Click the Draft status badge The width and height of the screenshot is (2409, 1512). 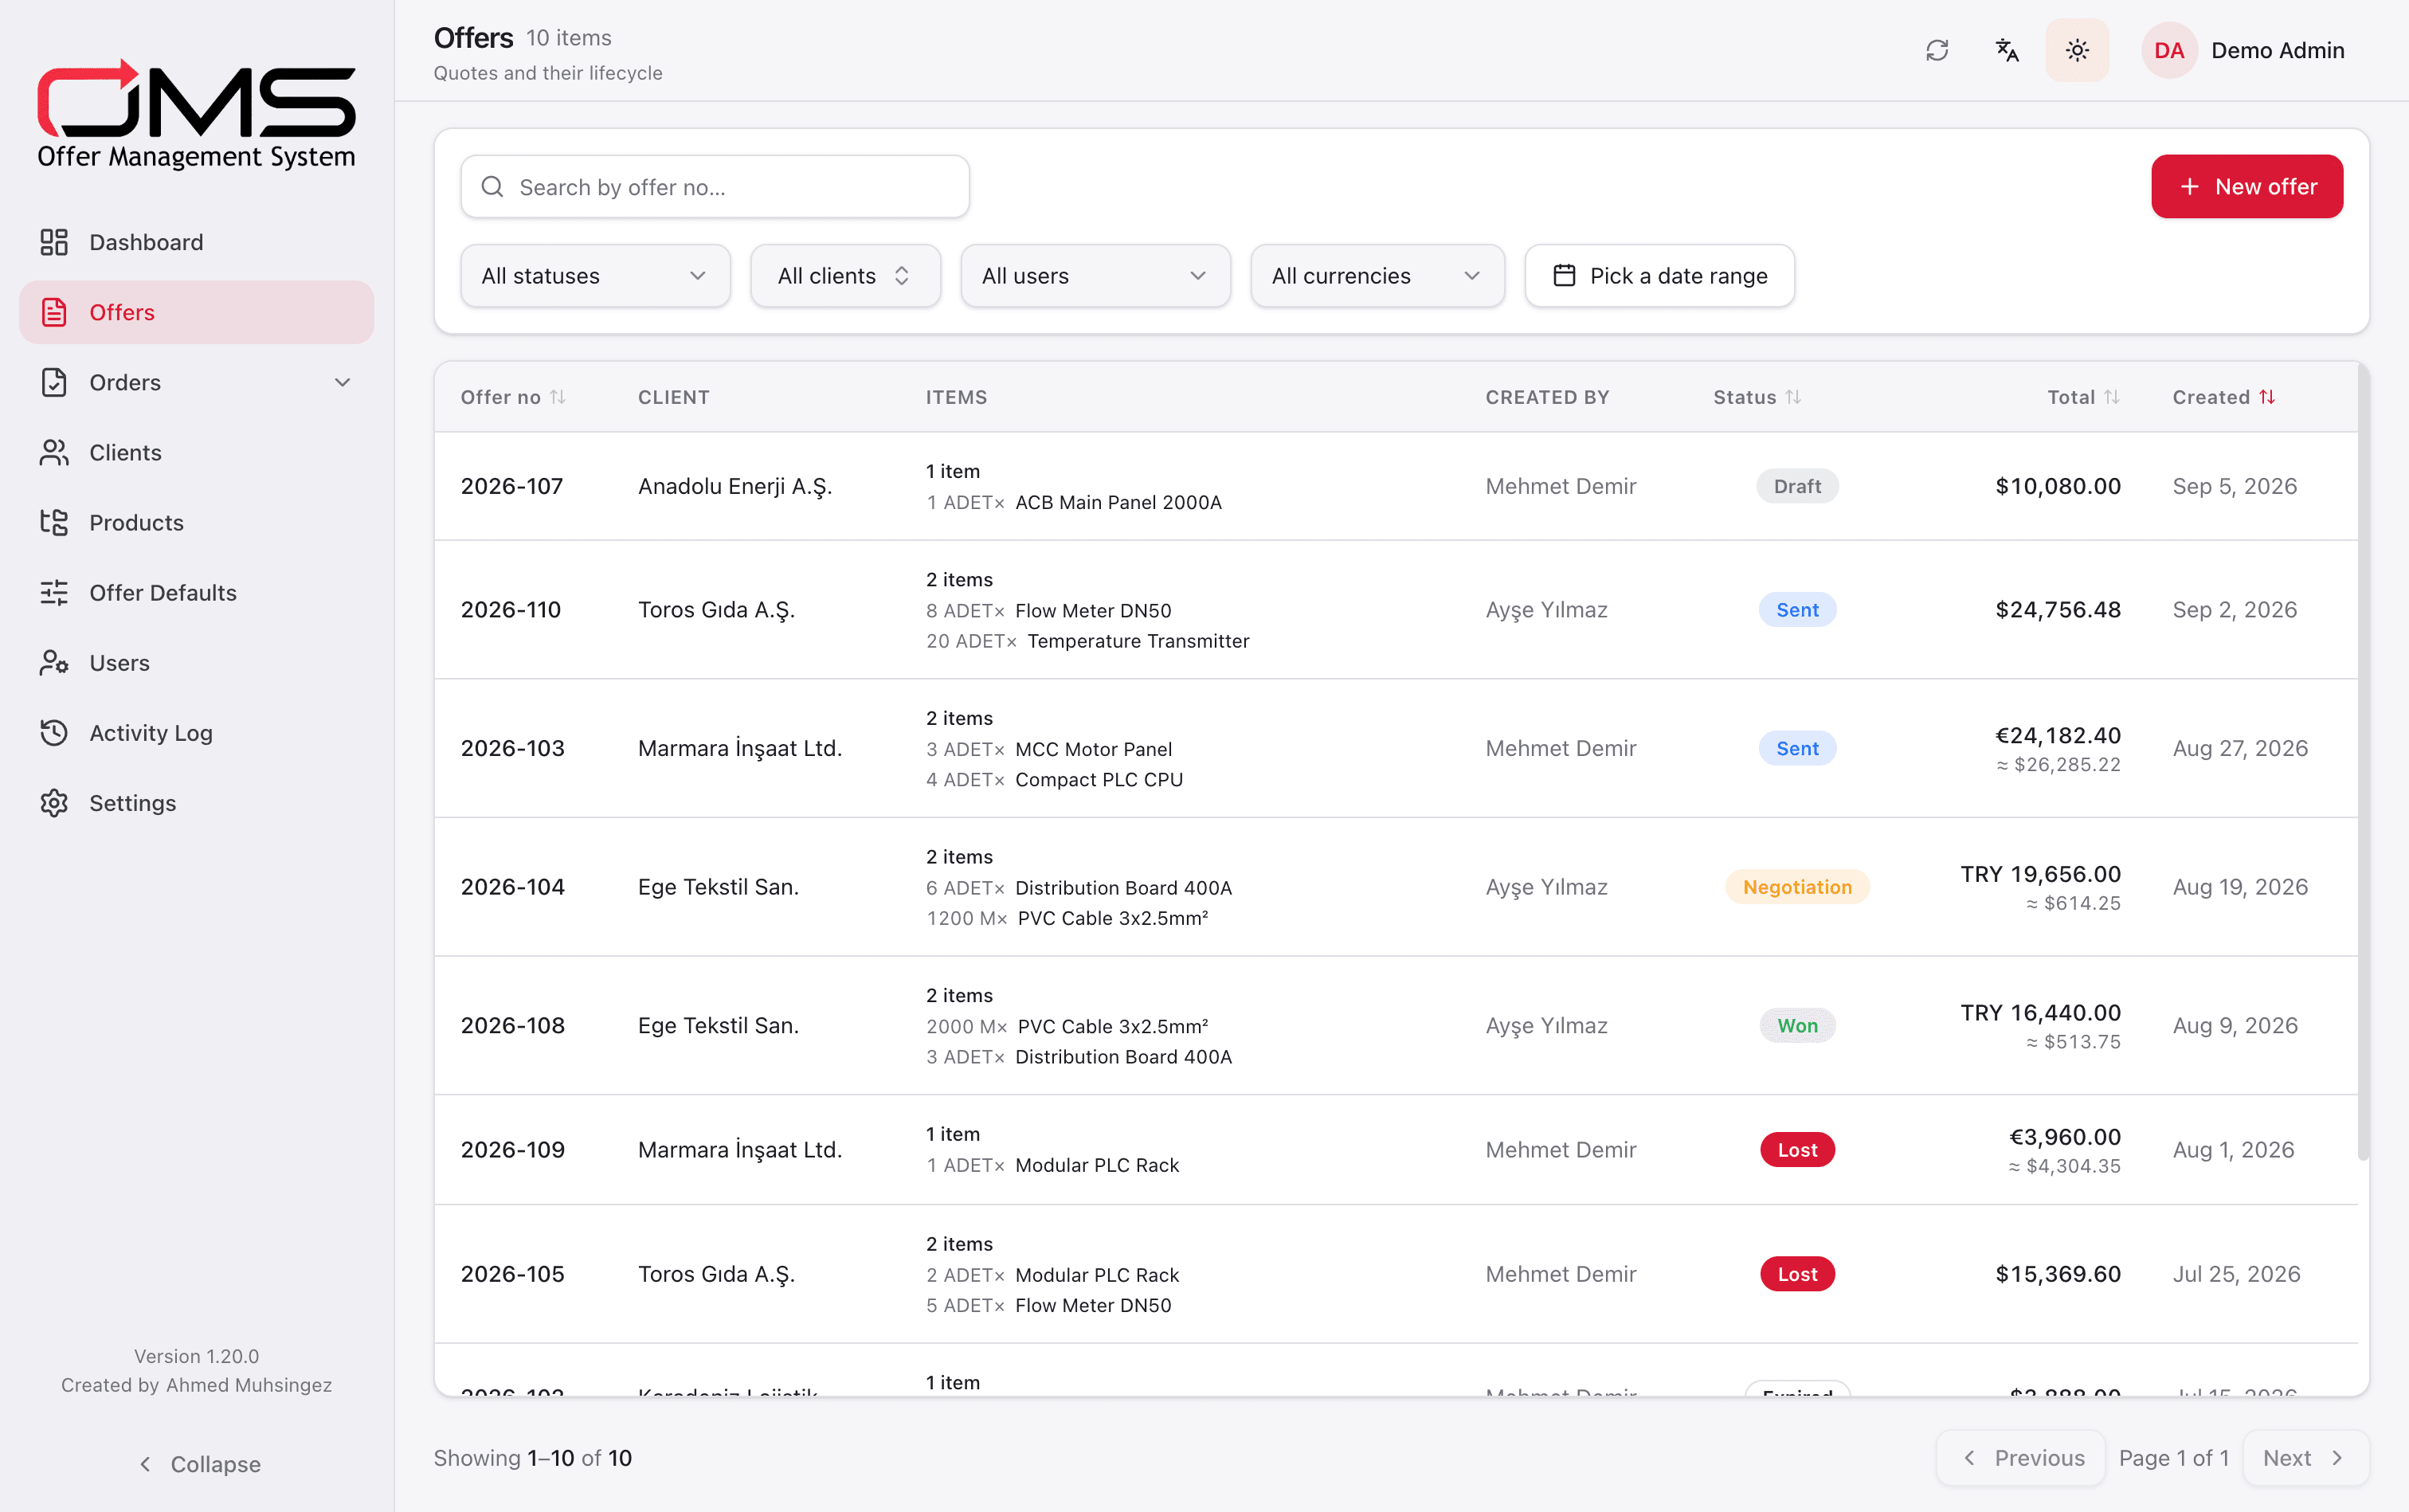click(1797, 486)
